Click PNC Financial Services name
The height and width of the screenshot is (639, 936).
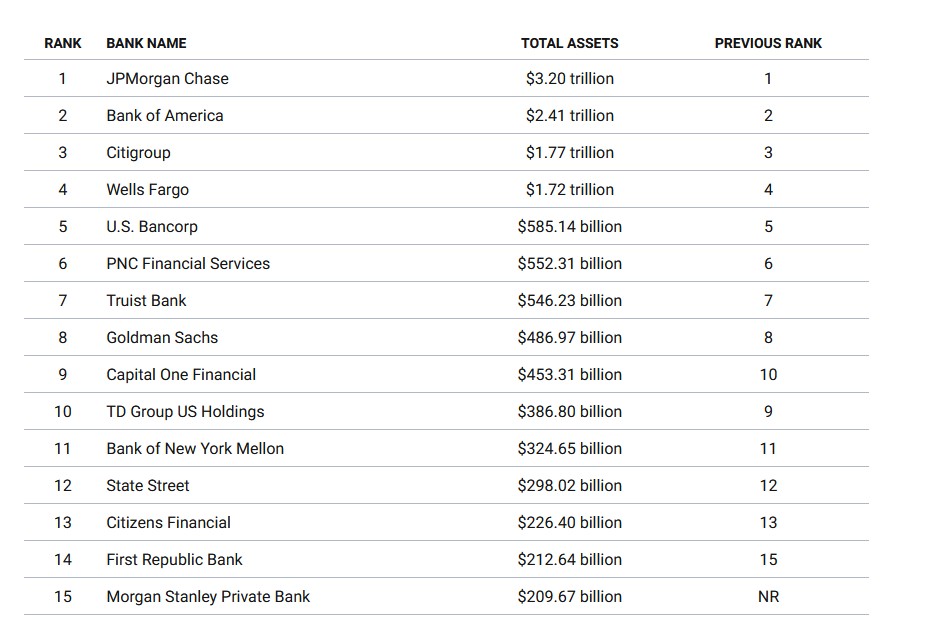tap(188, 264)
